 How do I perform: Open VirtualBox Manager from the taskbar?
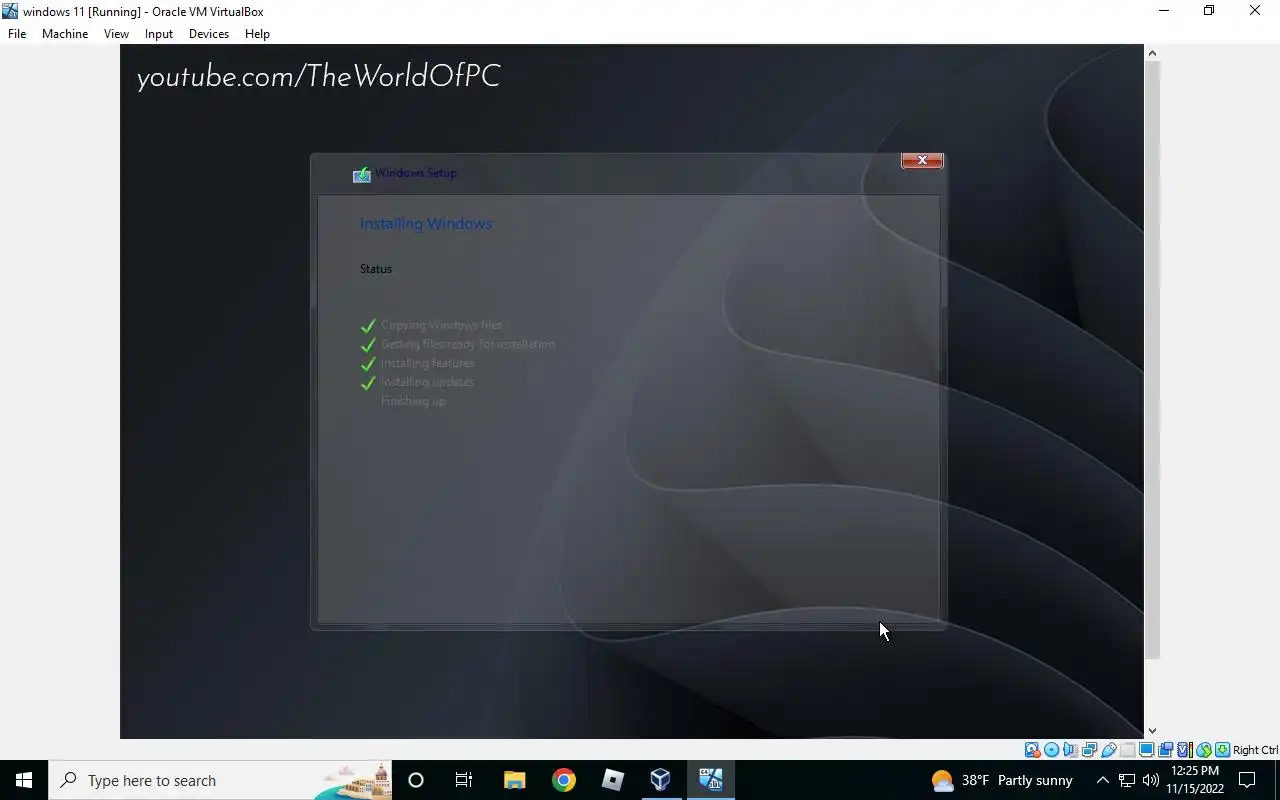pos(661,780)
